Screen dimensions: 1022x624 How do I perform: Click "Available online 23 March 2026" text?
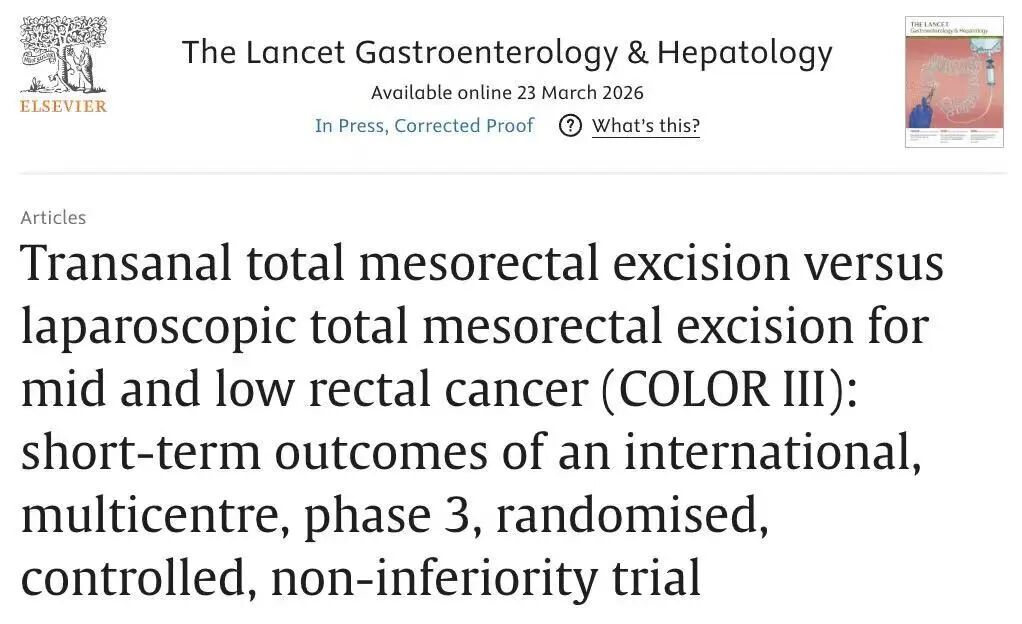507,93
